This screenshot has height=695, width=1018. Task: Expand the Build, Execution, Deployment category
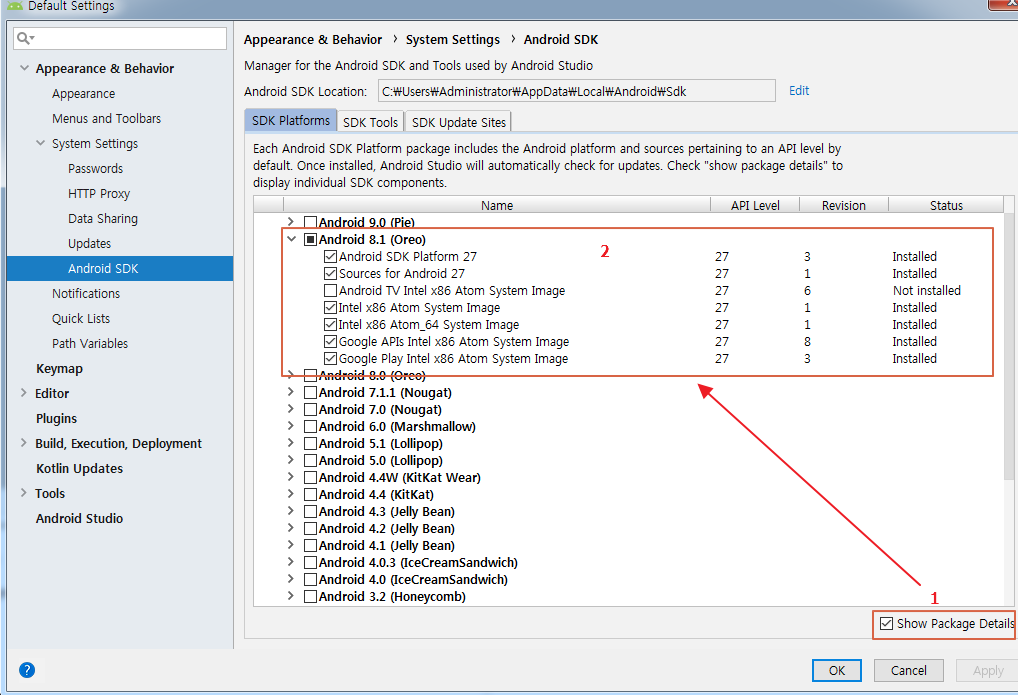[23, 442]
